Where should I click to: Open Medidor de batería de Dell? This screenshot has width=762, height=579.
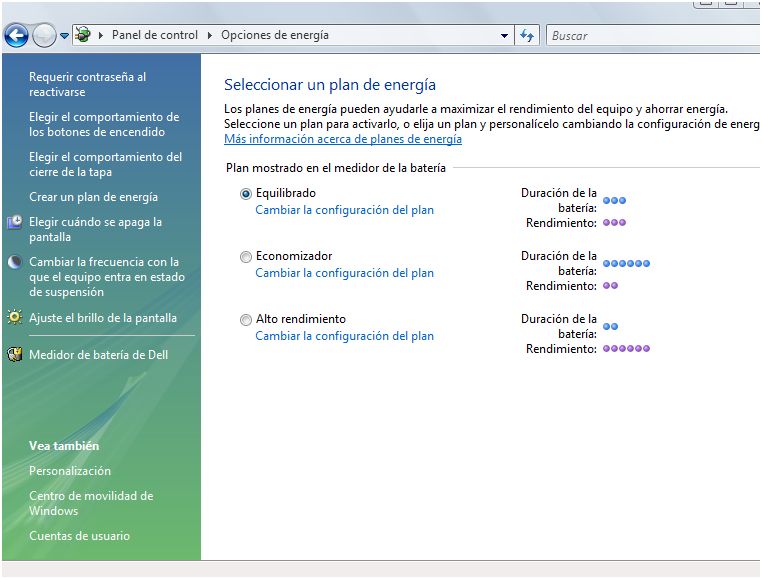(x=98, y=355)
